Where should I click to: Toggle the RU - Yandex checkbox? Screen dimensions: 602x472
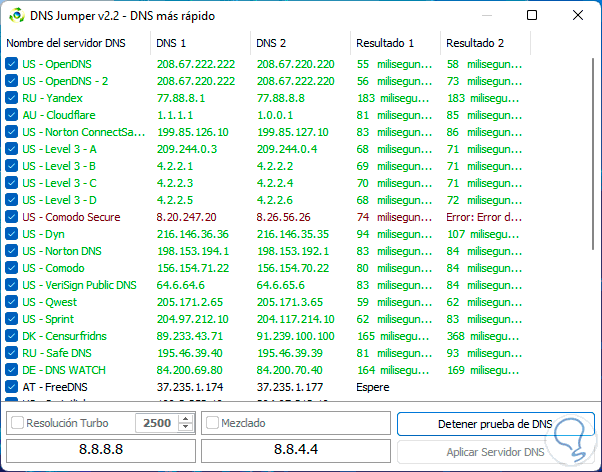click(x=12, y=98)
